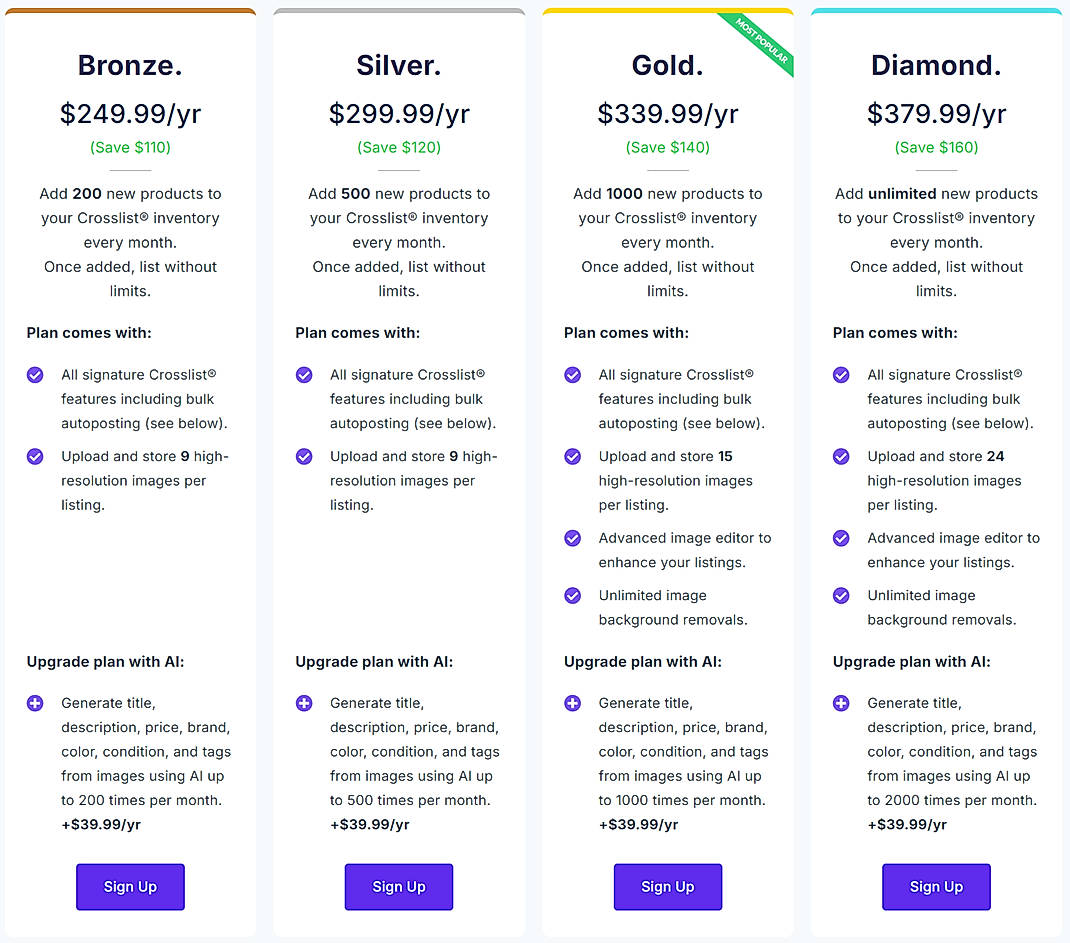Select the checkmark beside Diamond advanced image editor
This screenshot has width=1070, height=943.
pos(841,538)
